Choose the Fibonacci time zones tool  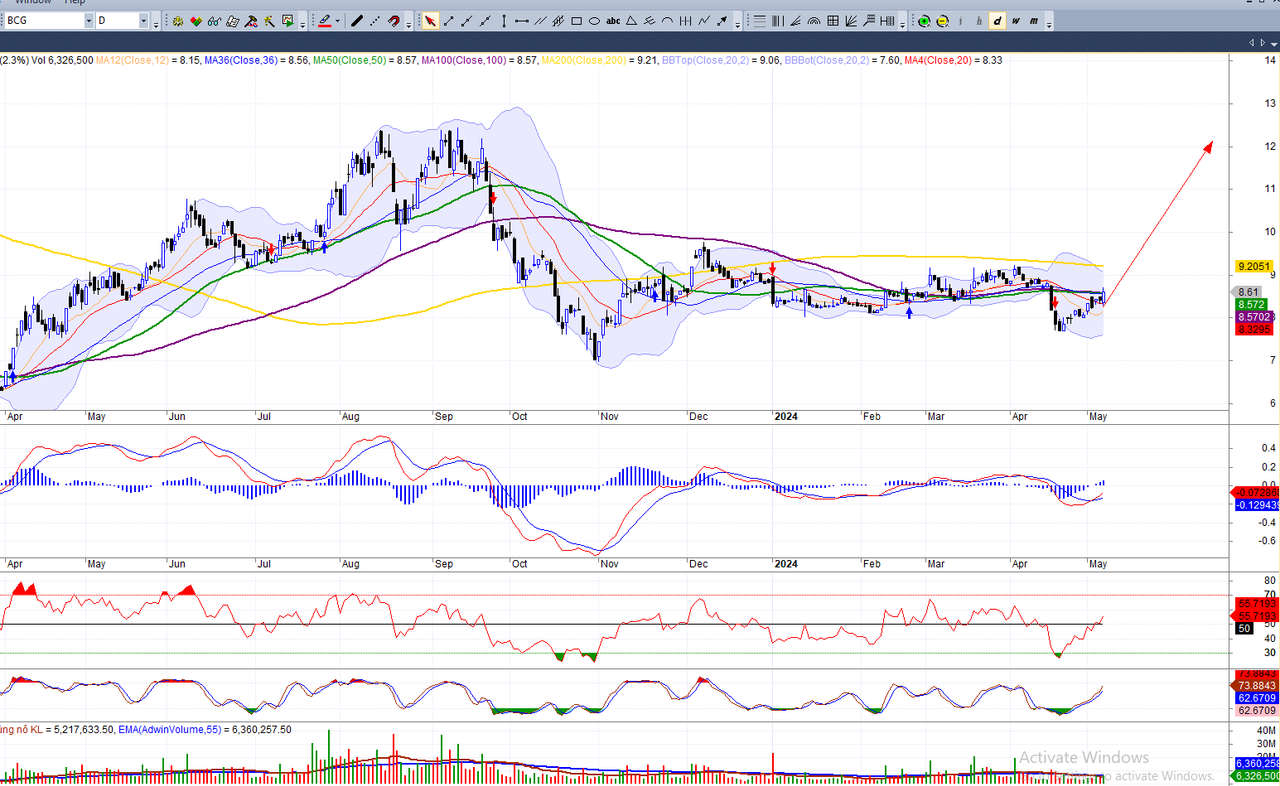(778, 21)
